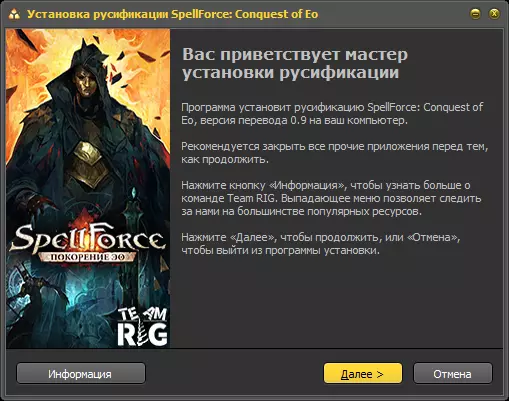Open the Информация dropdown menu
The height and width of the screenshot is (401, 509).
pyautogui.click(x=81, y=373)
